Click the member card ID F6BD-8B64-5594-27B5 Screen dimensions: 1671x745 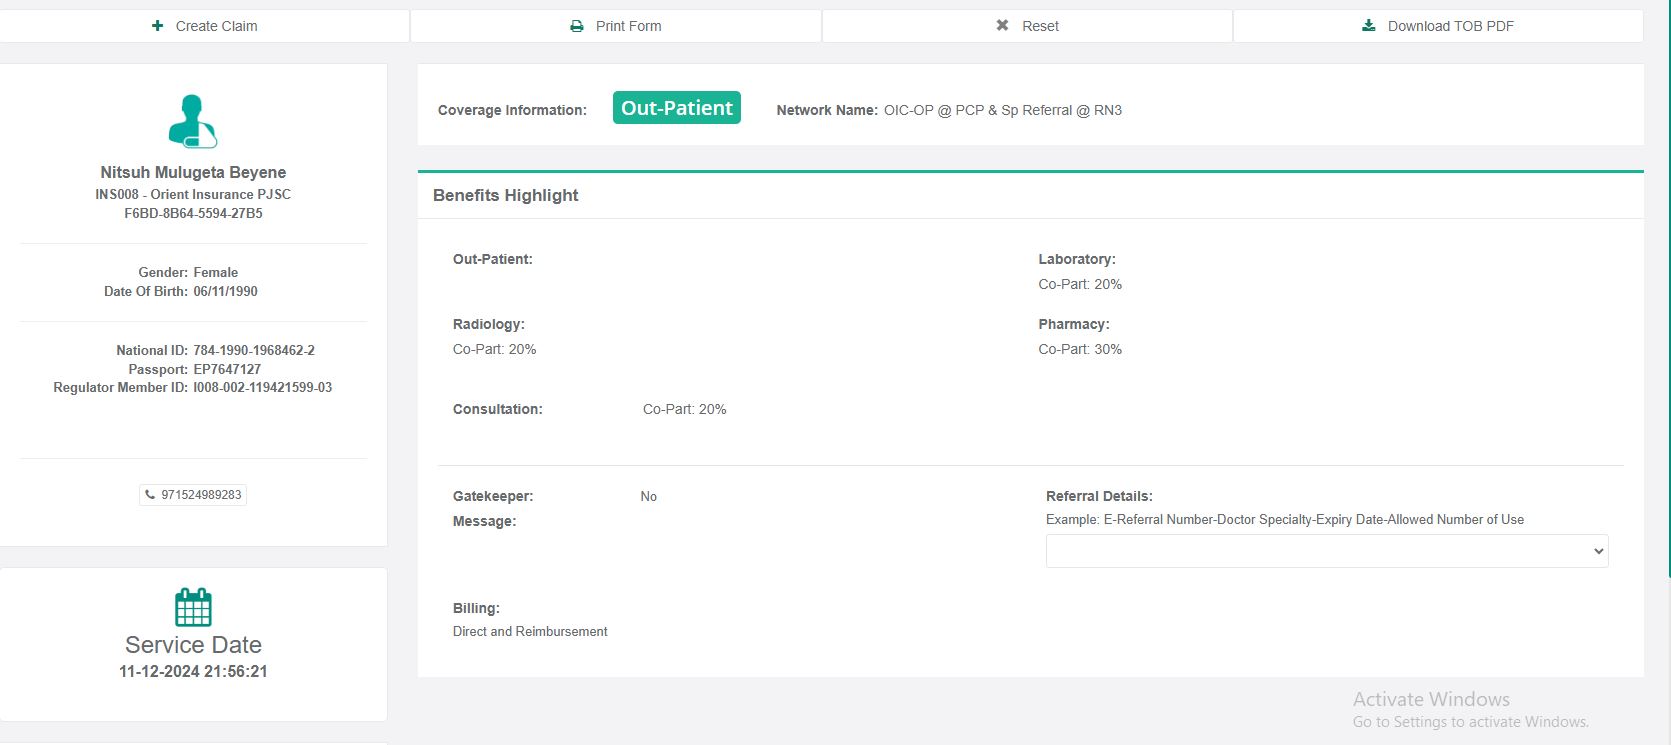coord(193,213)
